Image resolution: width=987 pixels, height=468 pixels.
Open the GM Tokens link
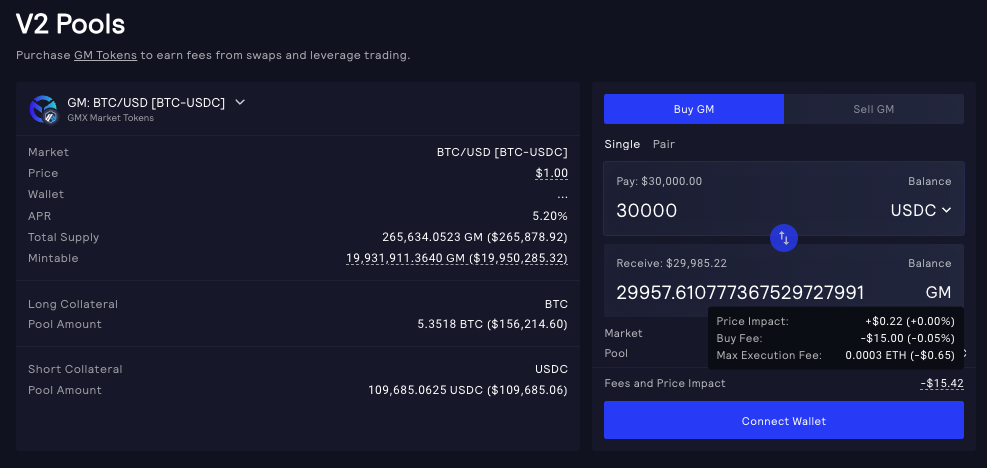click(x=105, y=55)
